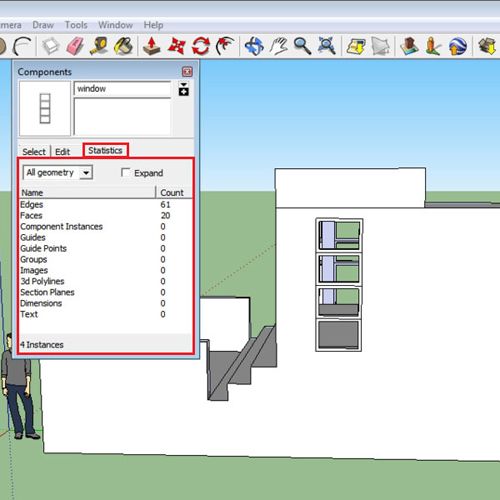The height and width of the screenshot is (500, 500).
Task: Click the window component name field
Action: tap(122, 89)
